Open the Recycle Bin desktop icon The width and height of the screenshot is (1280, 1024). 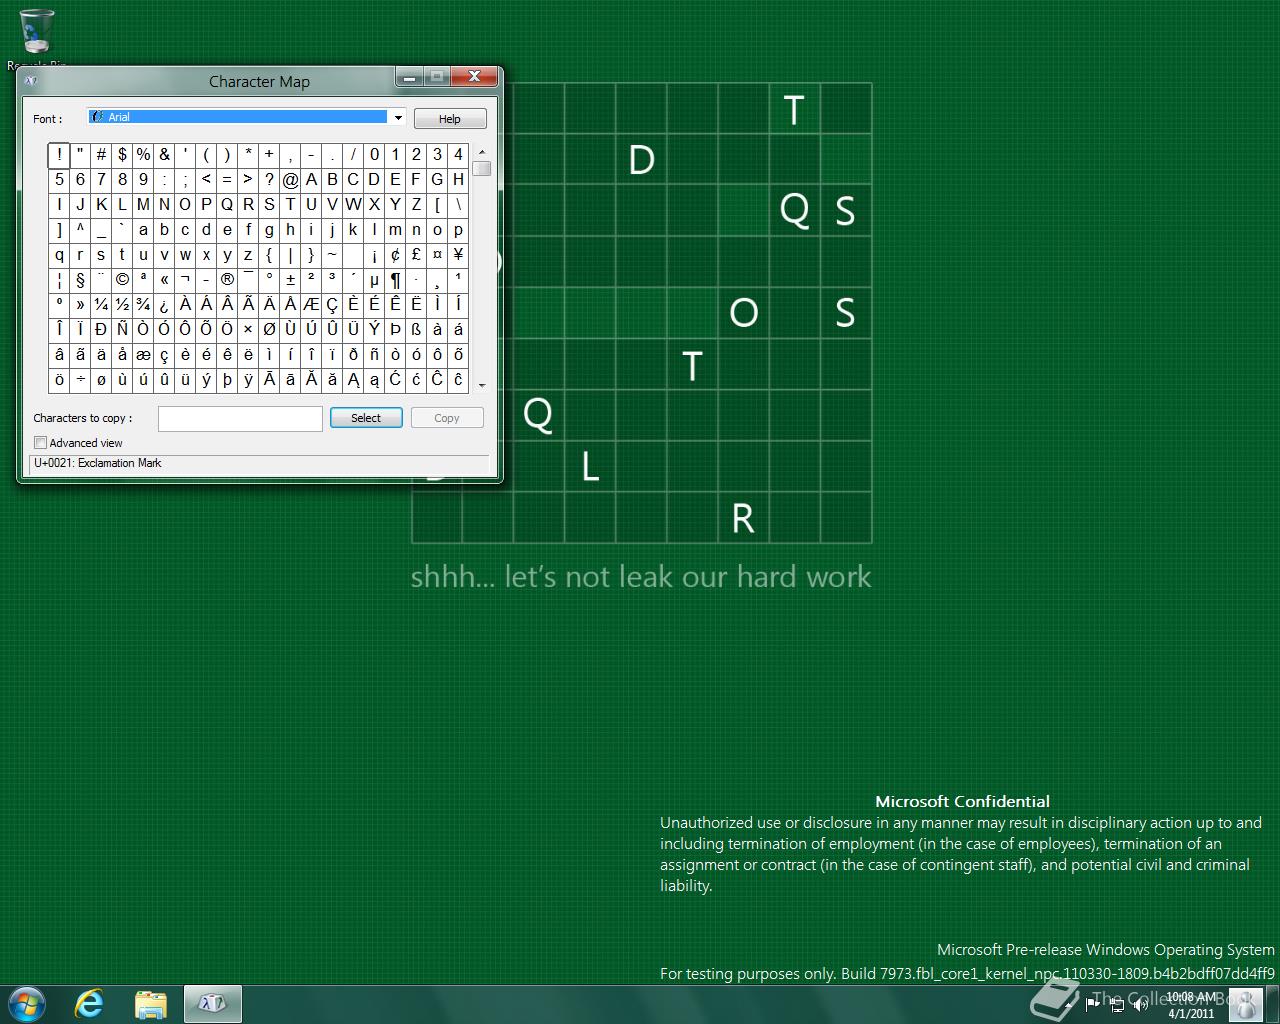37,38
